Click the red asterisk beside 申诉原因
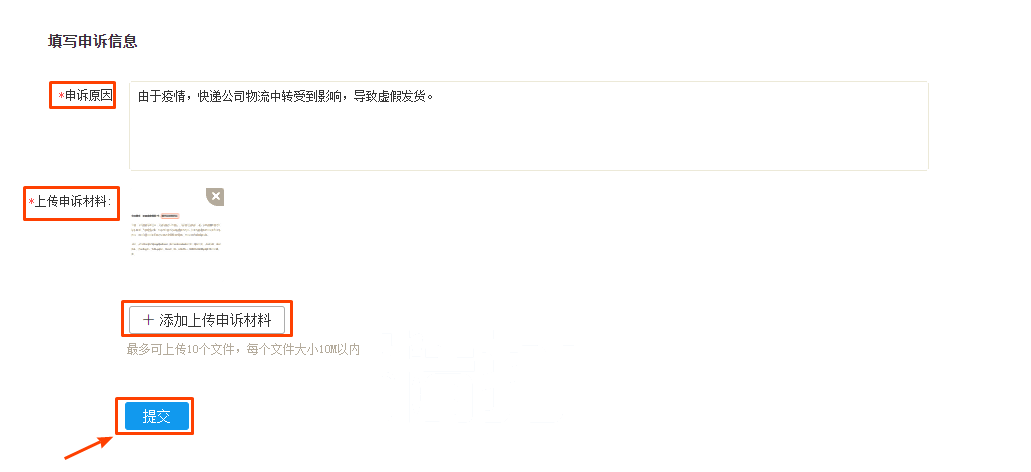Image resolution: width=1031 pixels, height=472 pixels. 61,97
